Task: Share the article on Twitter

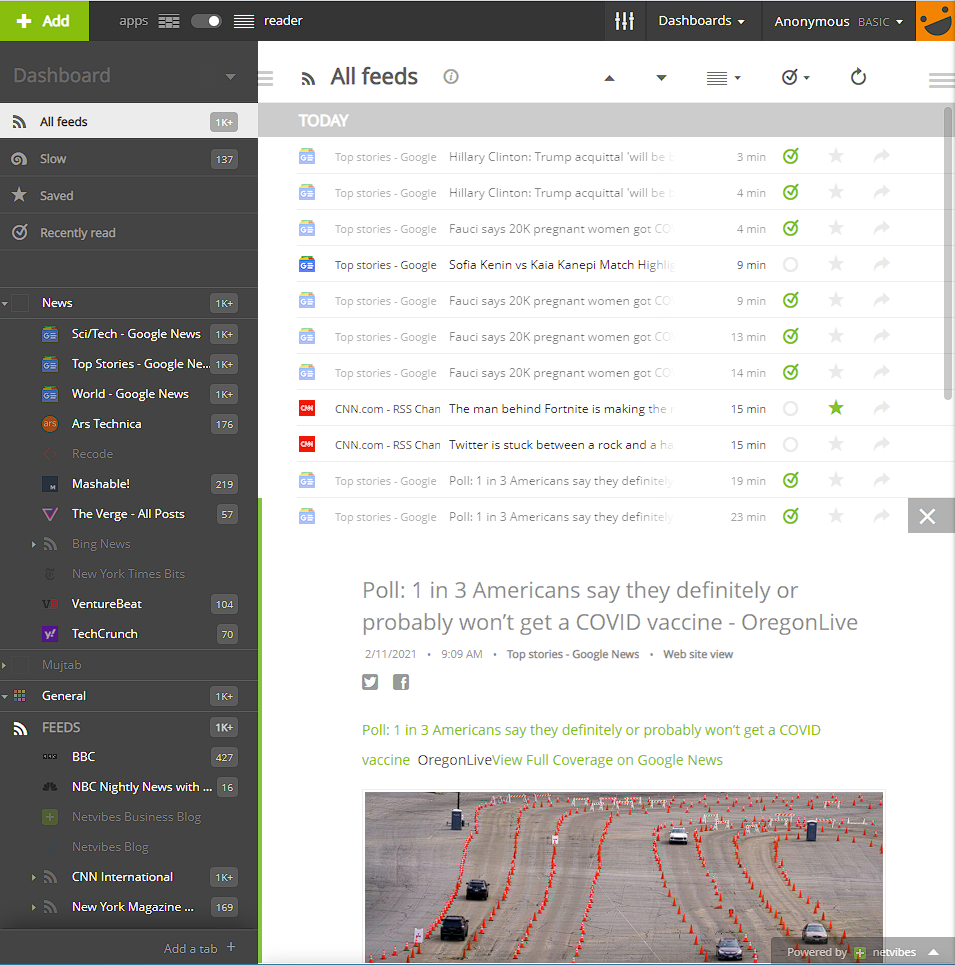Action: (x=370, y=682)
